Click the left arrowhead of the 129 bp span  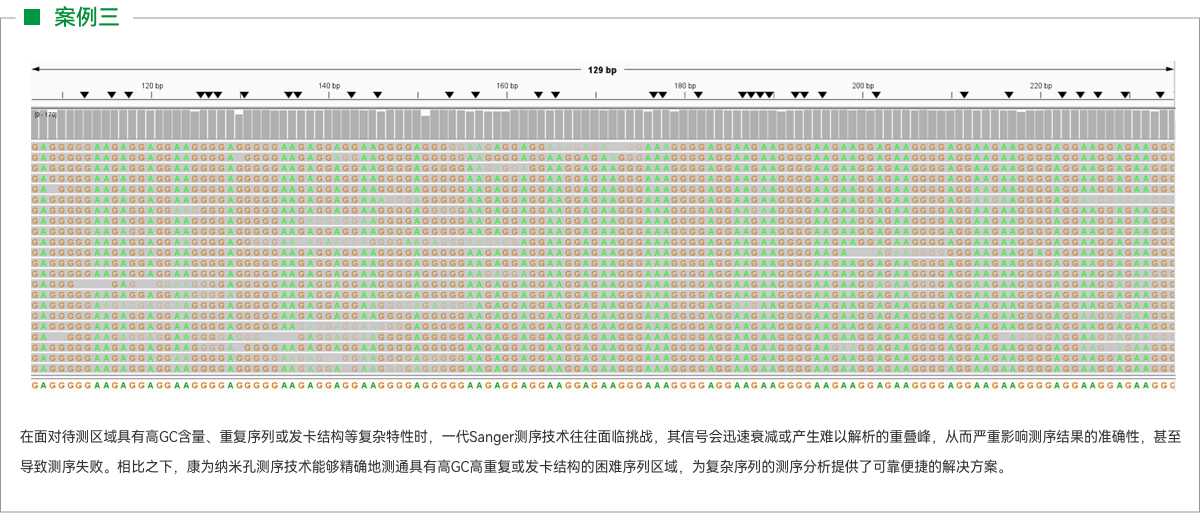pyautogui.click(x=36, y=69)
